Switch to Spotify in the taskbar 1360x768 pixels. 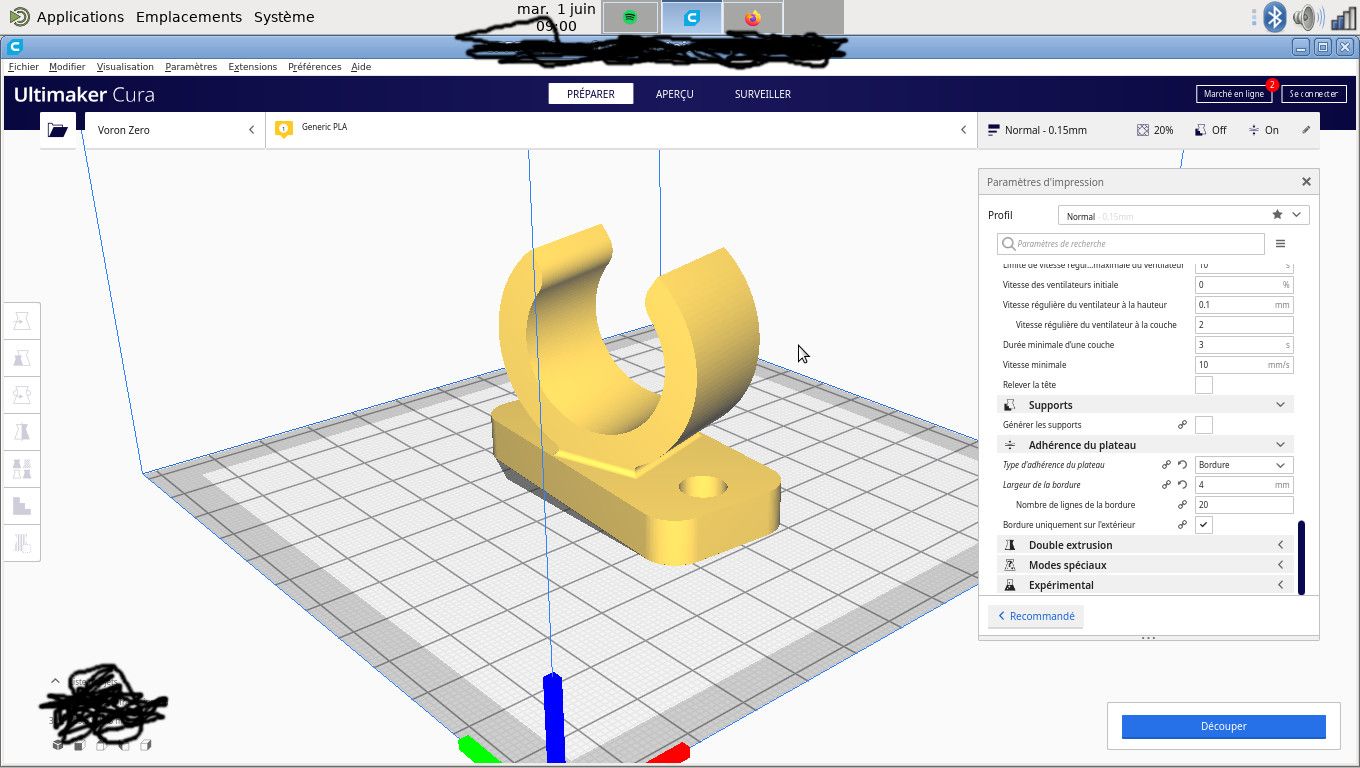click(630, 17)
